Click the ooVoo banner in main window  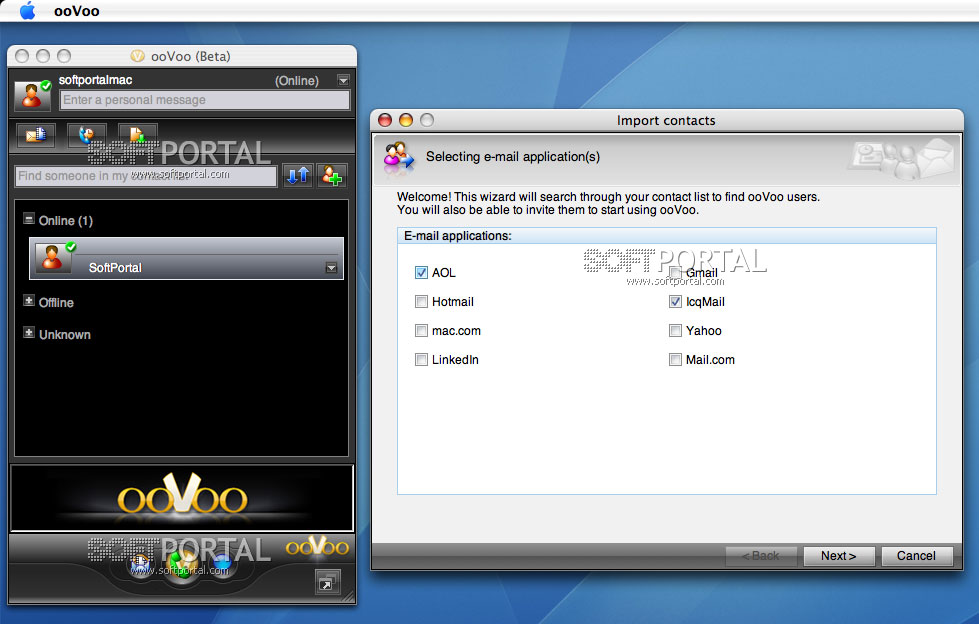(182, 498)
